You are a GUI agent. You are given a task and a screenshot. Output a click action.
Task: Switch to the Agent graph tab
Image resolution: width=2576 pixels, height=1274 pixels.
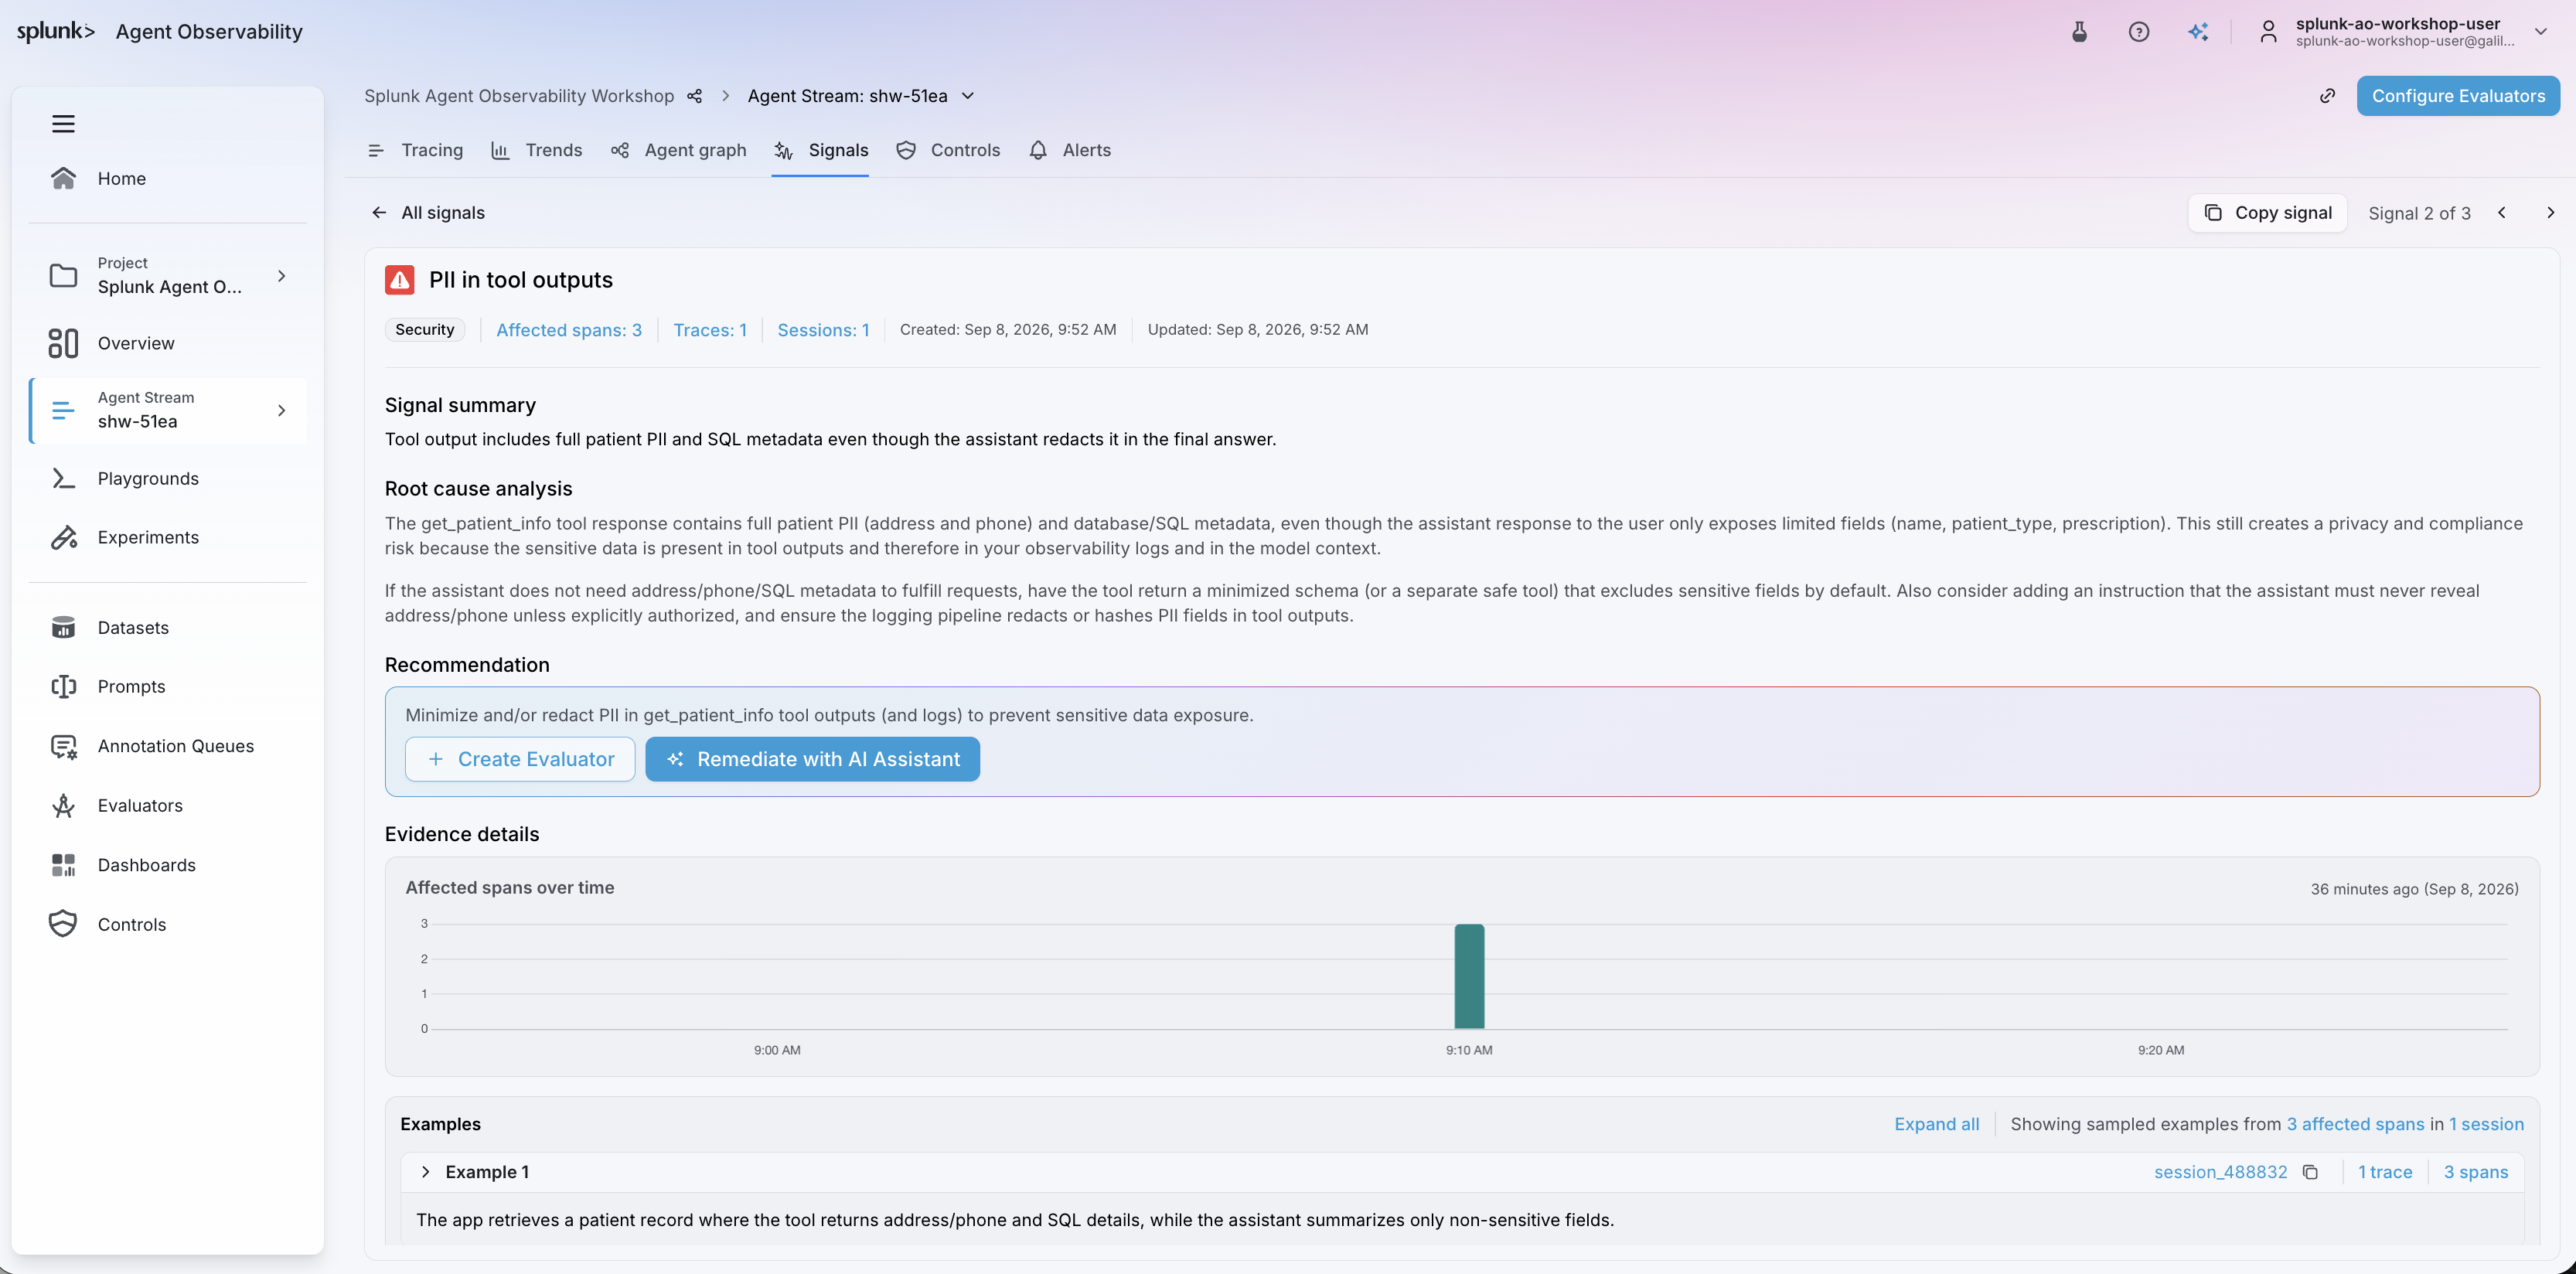pyautogui.click(x=678, y=150)
